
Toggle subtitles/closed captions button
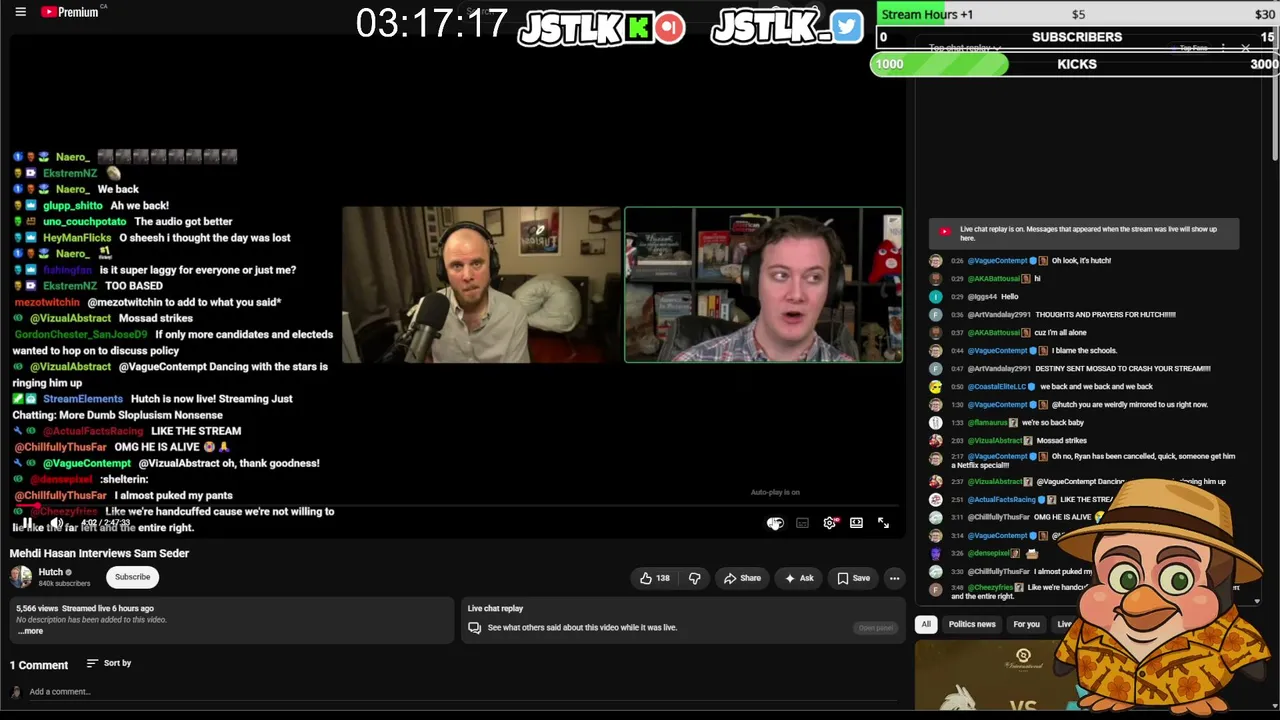[802, 523]
